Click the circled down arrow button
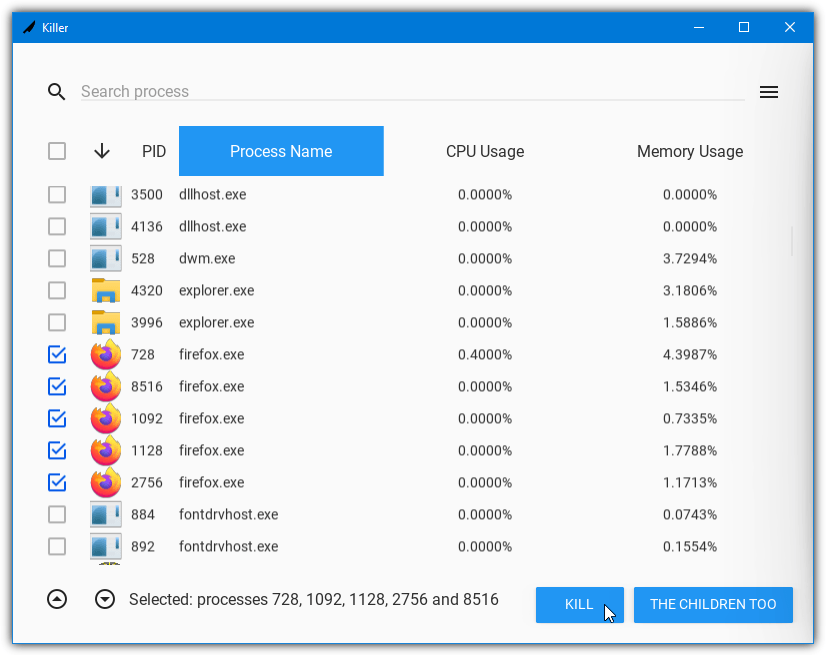Viewport: 826px width, 655px height. 105,599
